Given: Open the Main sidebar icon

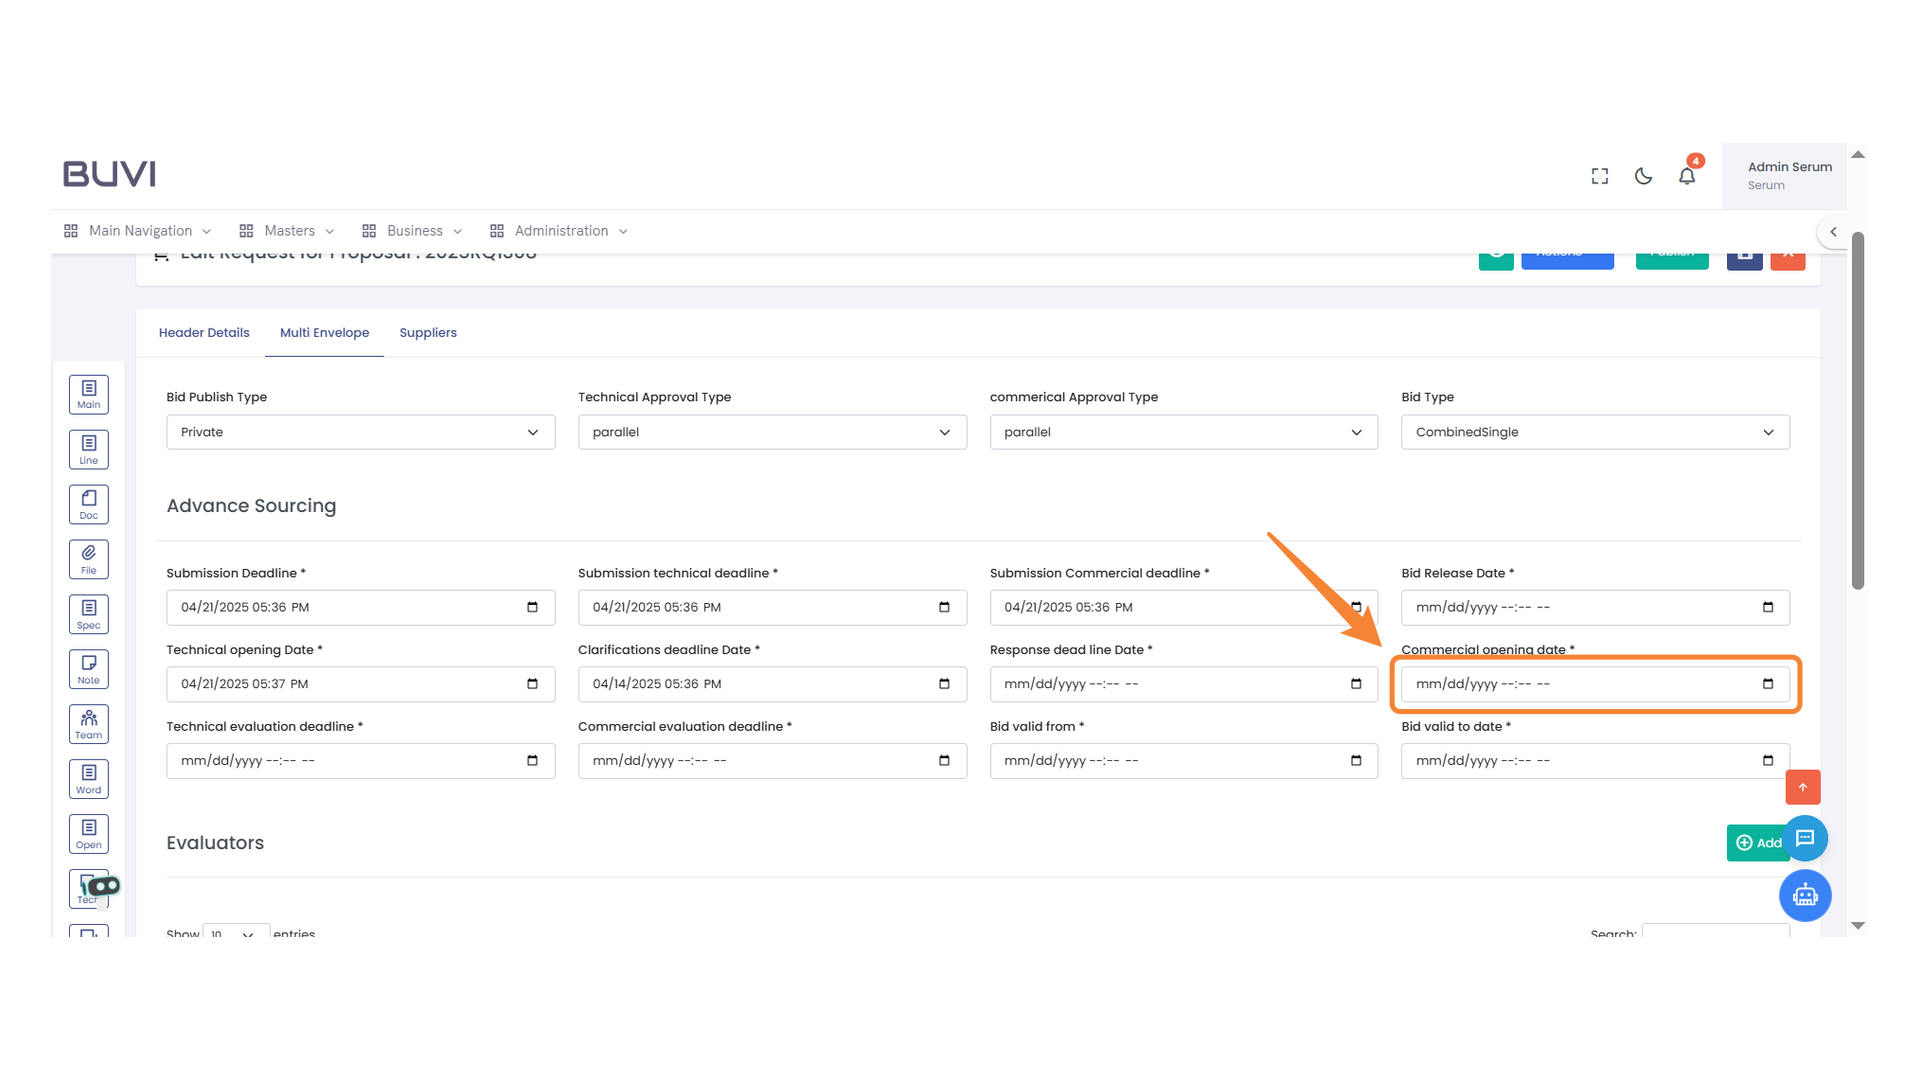Looking at the screenshot, I should (x=88, y=394).
